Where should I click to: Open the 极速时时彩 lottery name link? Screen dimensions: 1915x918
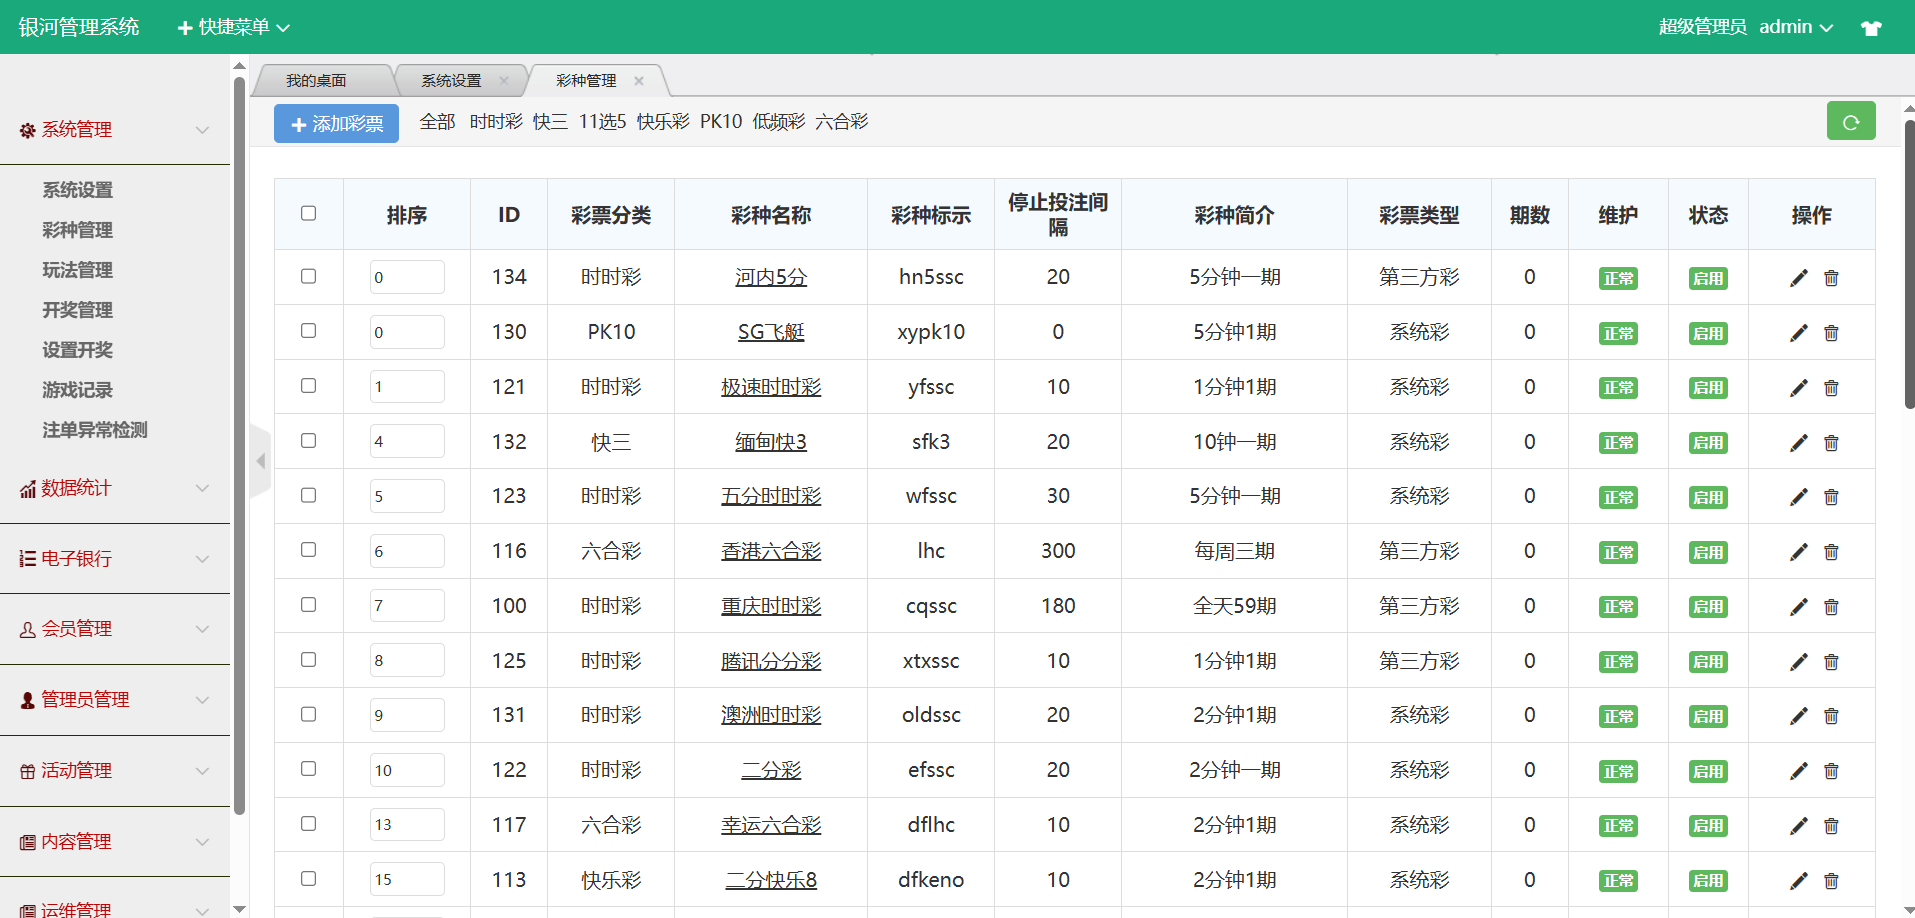[770, 387]
